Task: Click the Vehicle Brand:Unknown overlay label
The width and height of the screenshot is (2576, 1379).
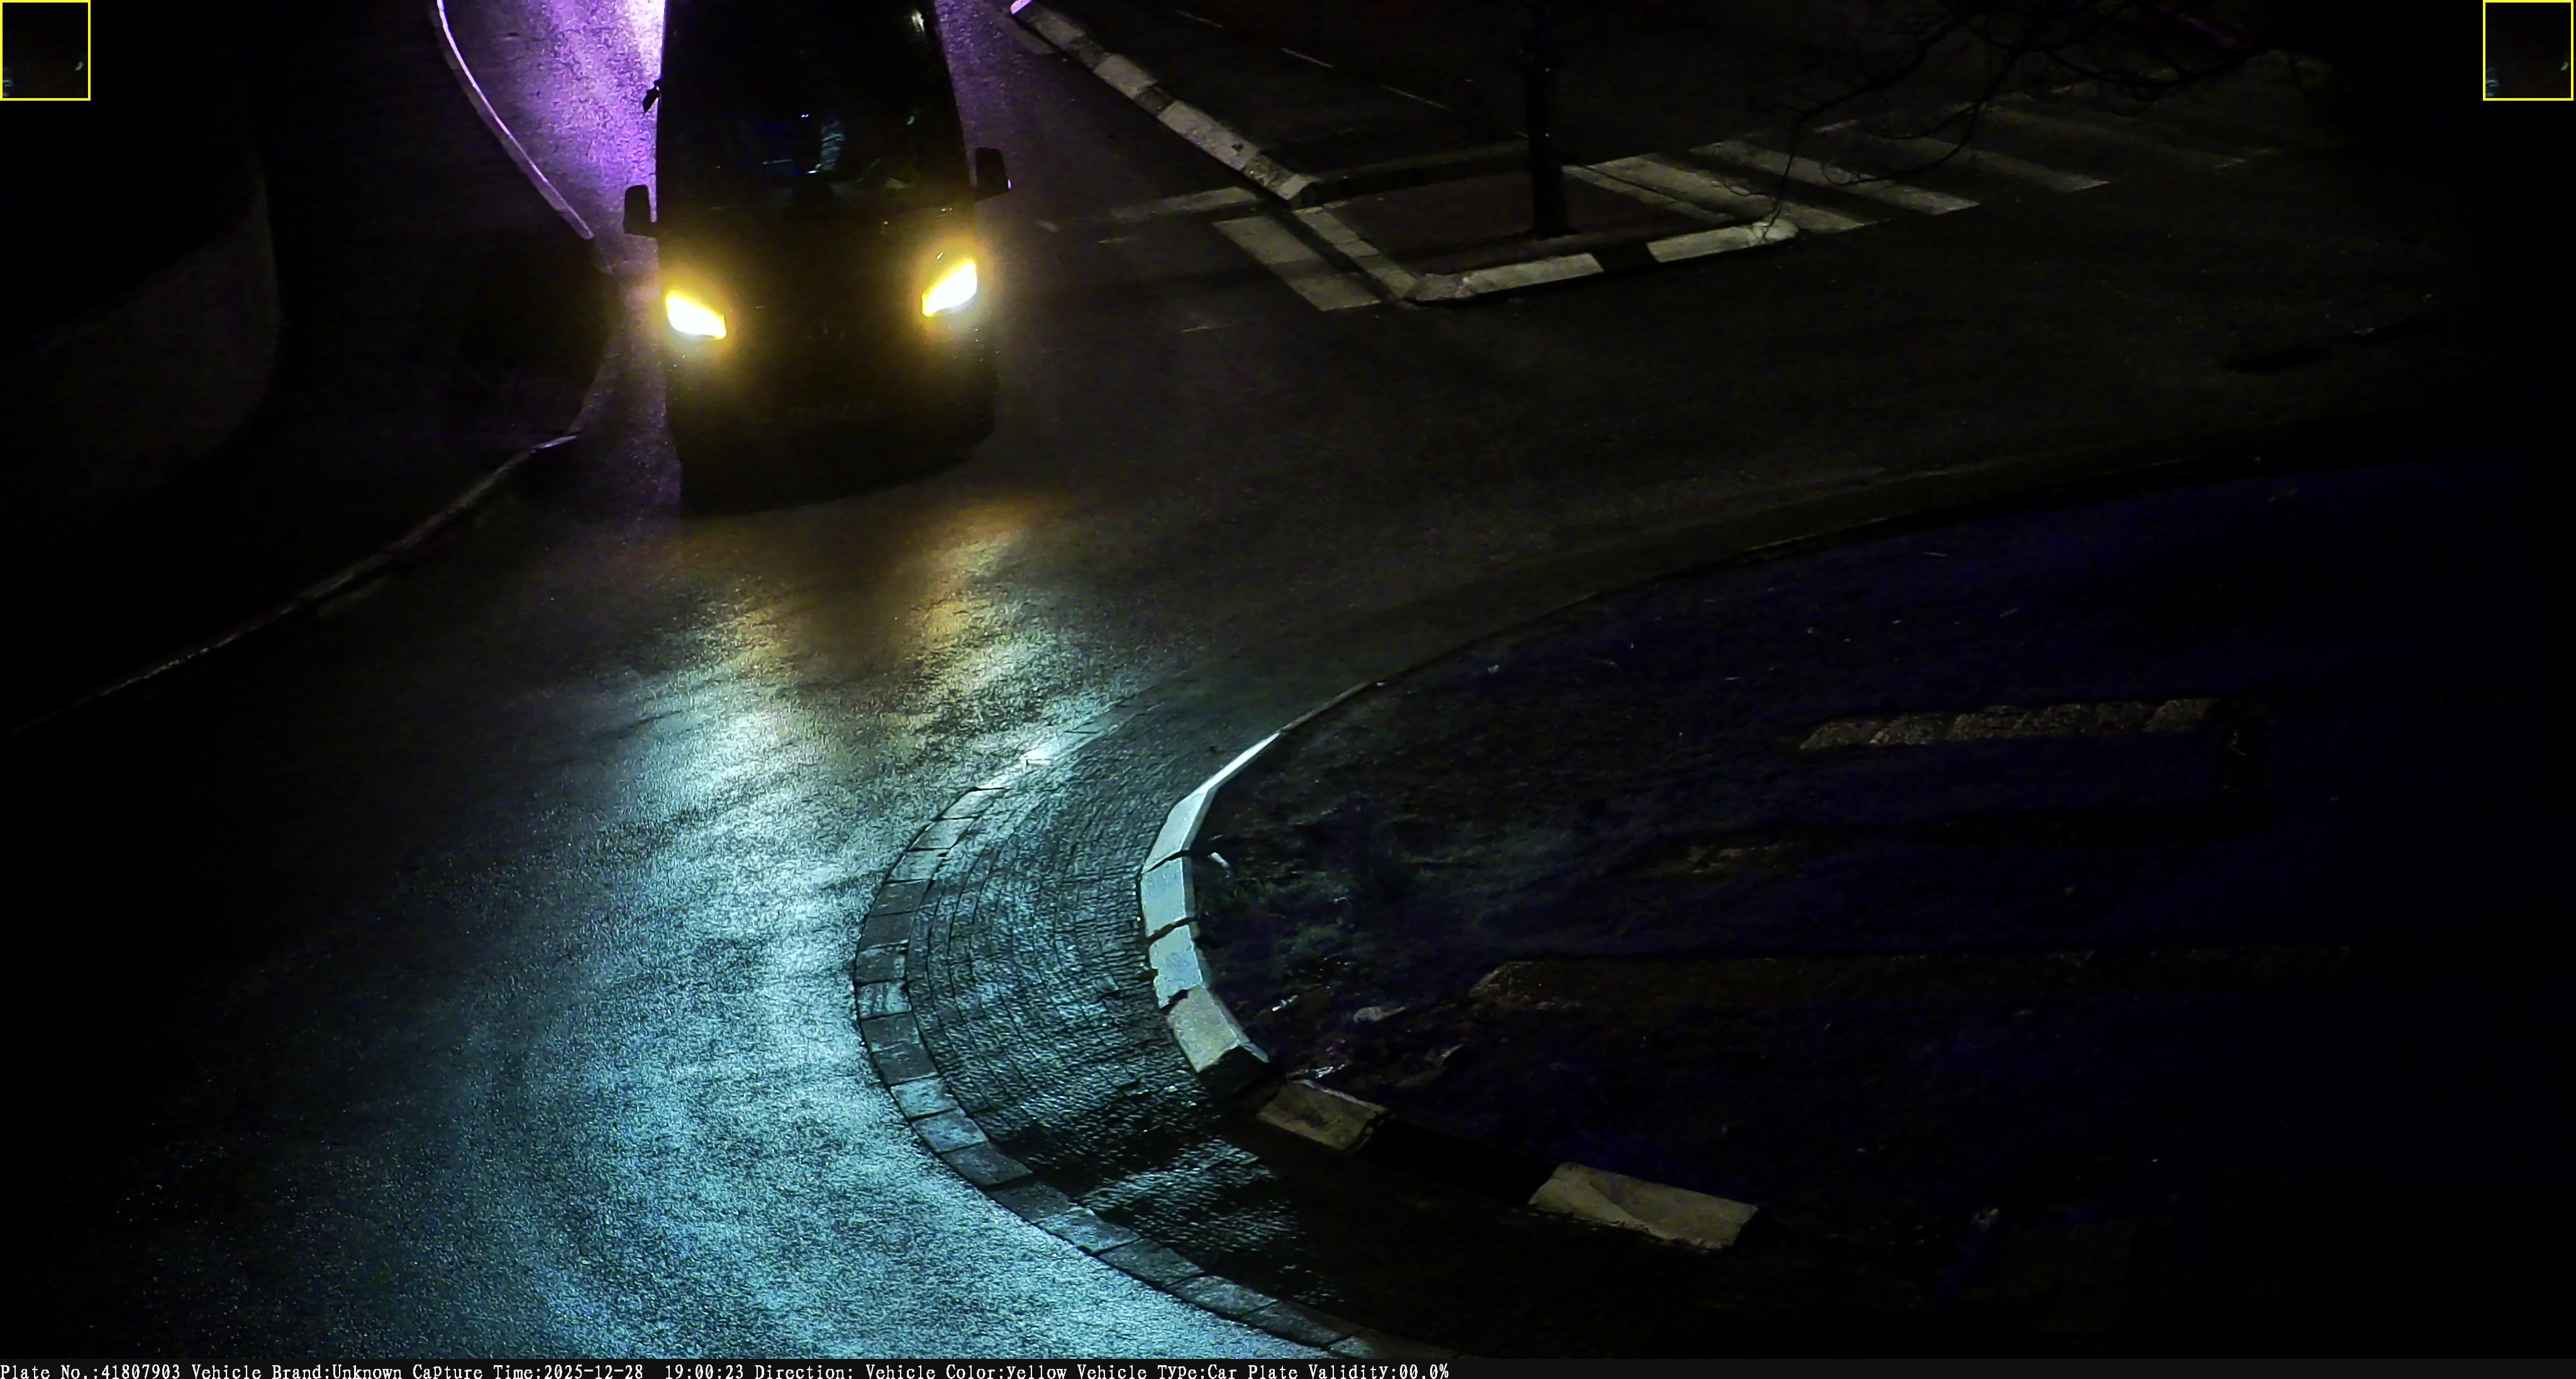Action: (296, 1371)
